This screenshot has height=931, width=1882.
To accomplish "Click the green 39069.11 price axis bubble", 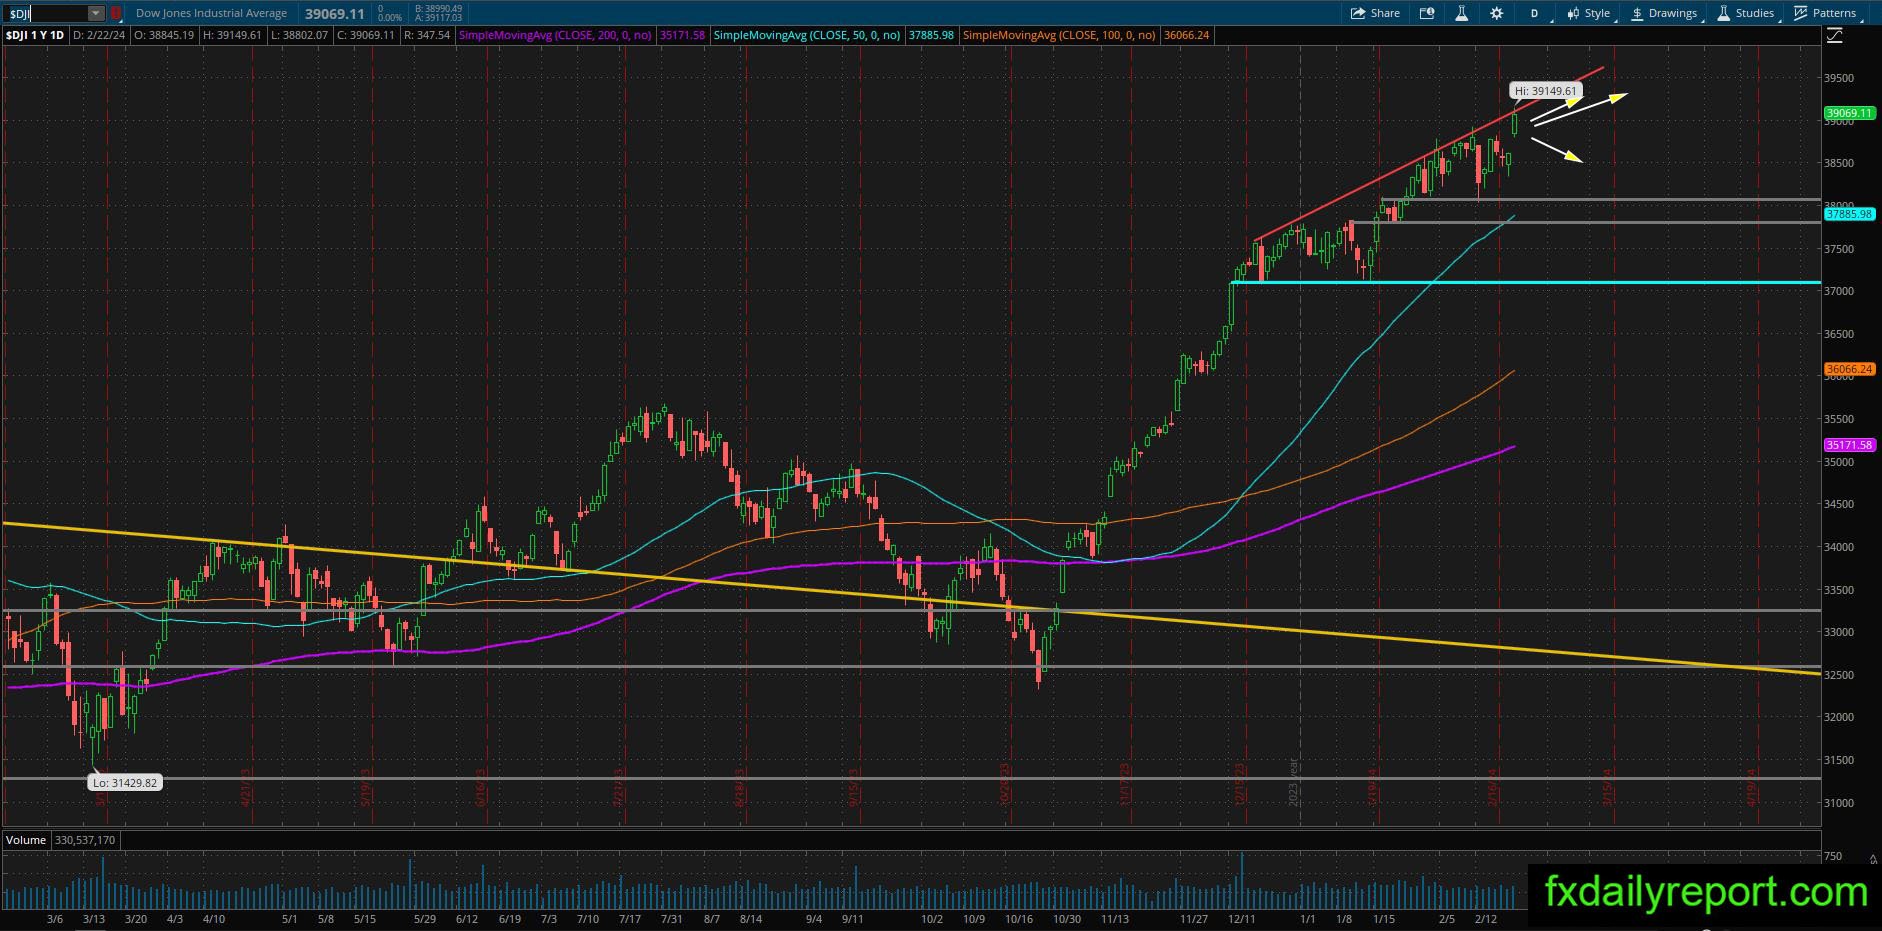I will tap(1849, 113).
